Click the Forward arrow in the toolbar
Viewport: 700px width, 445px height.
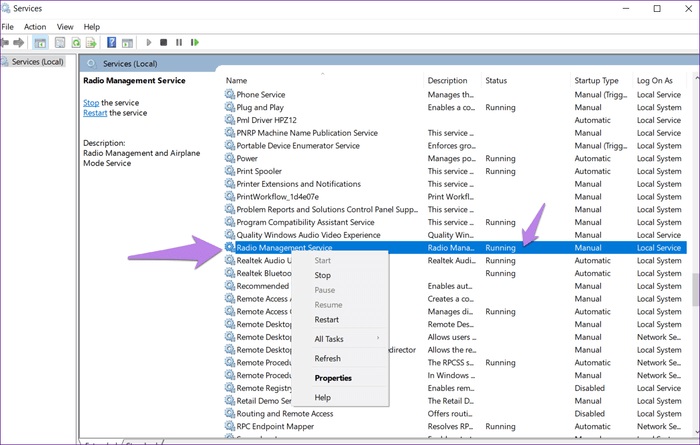[x=18, y=43]
